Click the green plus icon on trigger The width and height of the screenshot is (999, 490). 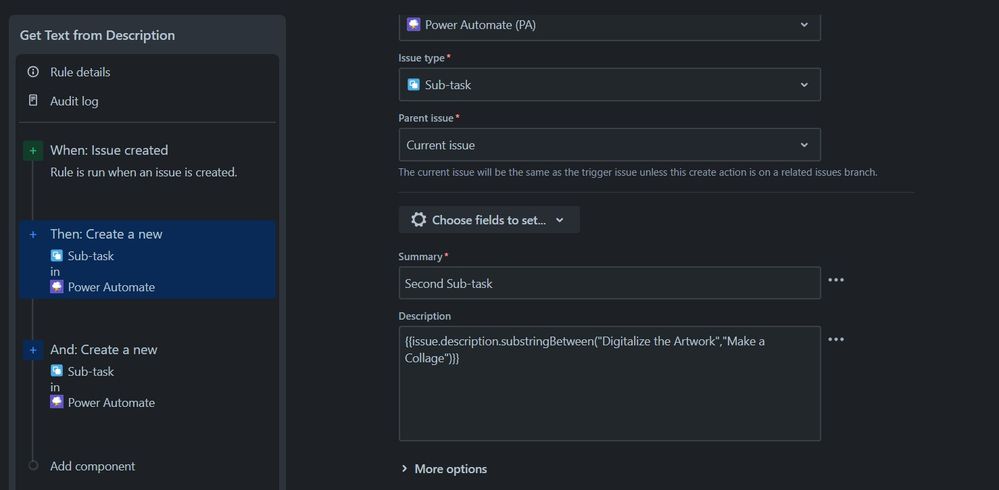click(x=33, y=150)
